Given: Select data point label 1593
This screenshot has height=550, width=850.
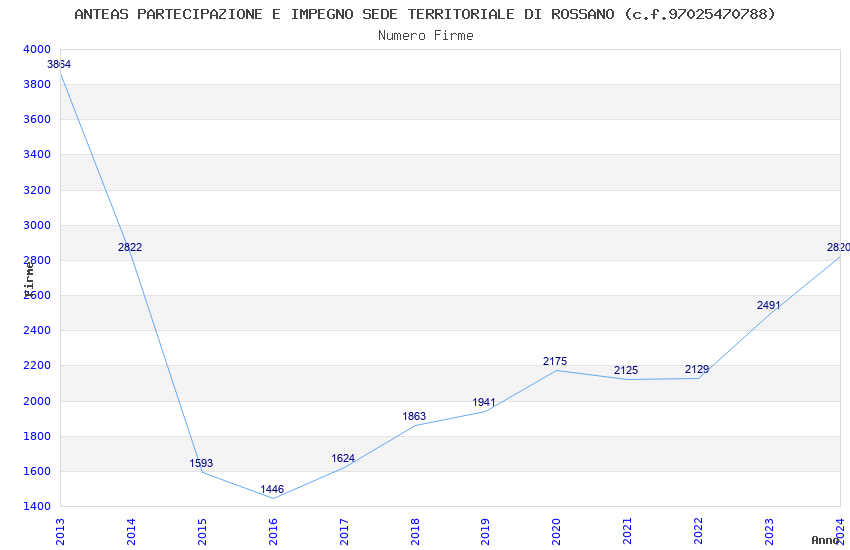Looking at the screenshot, I should pyautogui.click(x=201, y=463).
